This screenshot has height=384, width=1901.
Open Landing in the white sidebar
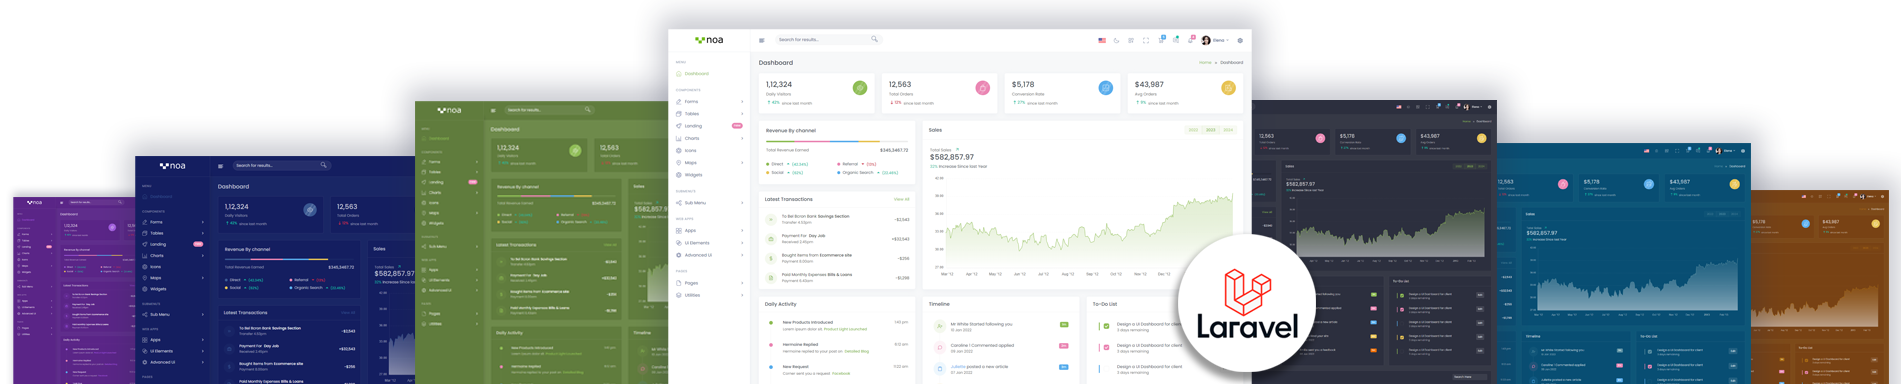point(710,126)
